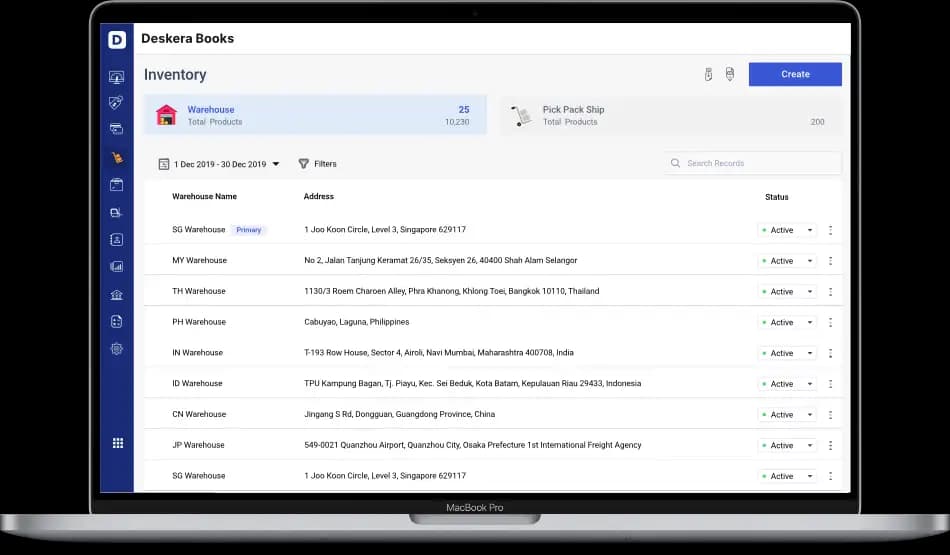Open date range dropdown 1 Dec 2019
Image resolution: width=950 pixels, height=555 pixels.
[x=219, y=164]
